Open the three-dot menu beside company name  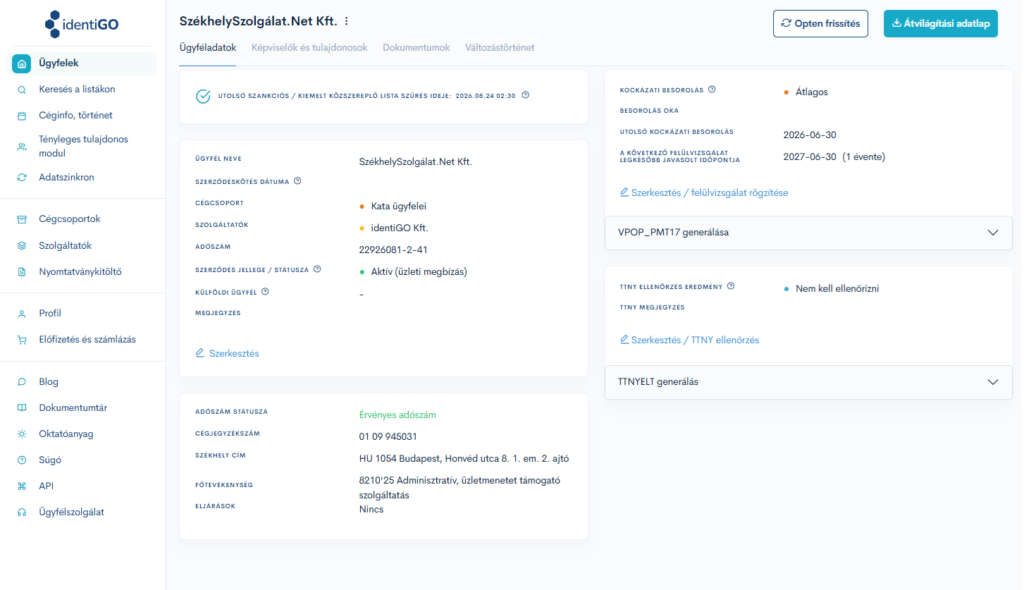[x=347, y=22]
